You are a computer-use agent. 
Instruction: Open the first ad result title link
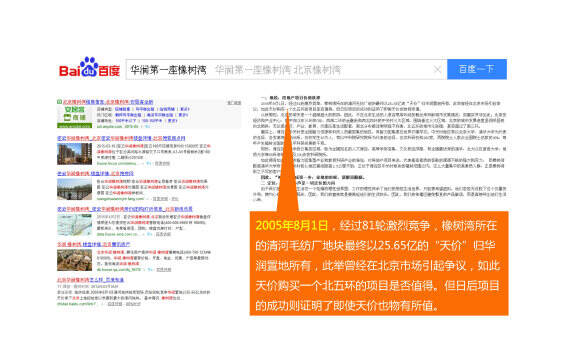pyautogui.click(x=108, y=102)
